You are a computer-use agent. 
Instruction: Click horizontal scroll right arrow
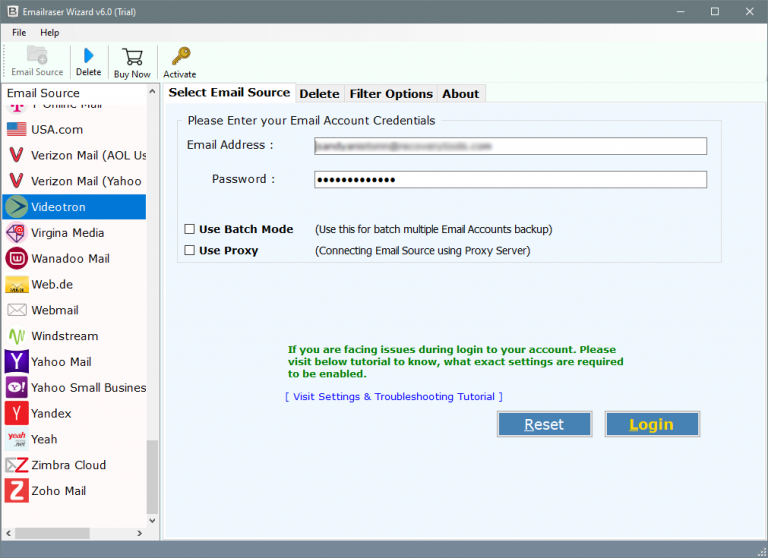click(140, 533)
